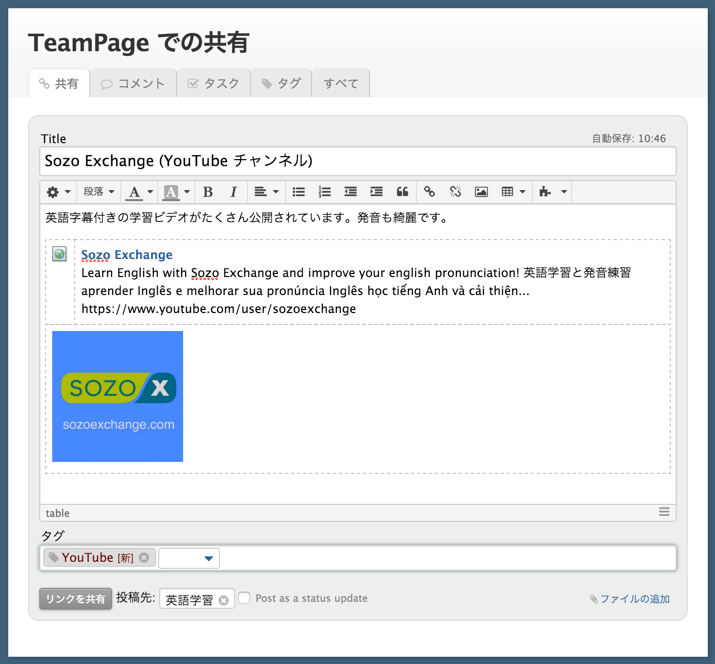Apply blockquote formatting
Viewport: 715px width, 664px height.
pyautogui.click(x=403, y=192)
